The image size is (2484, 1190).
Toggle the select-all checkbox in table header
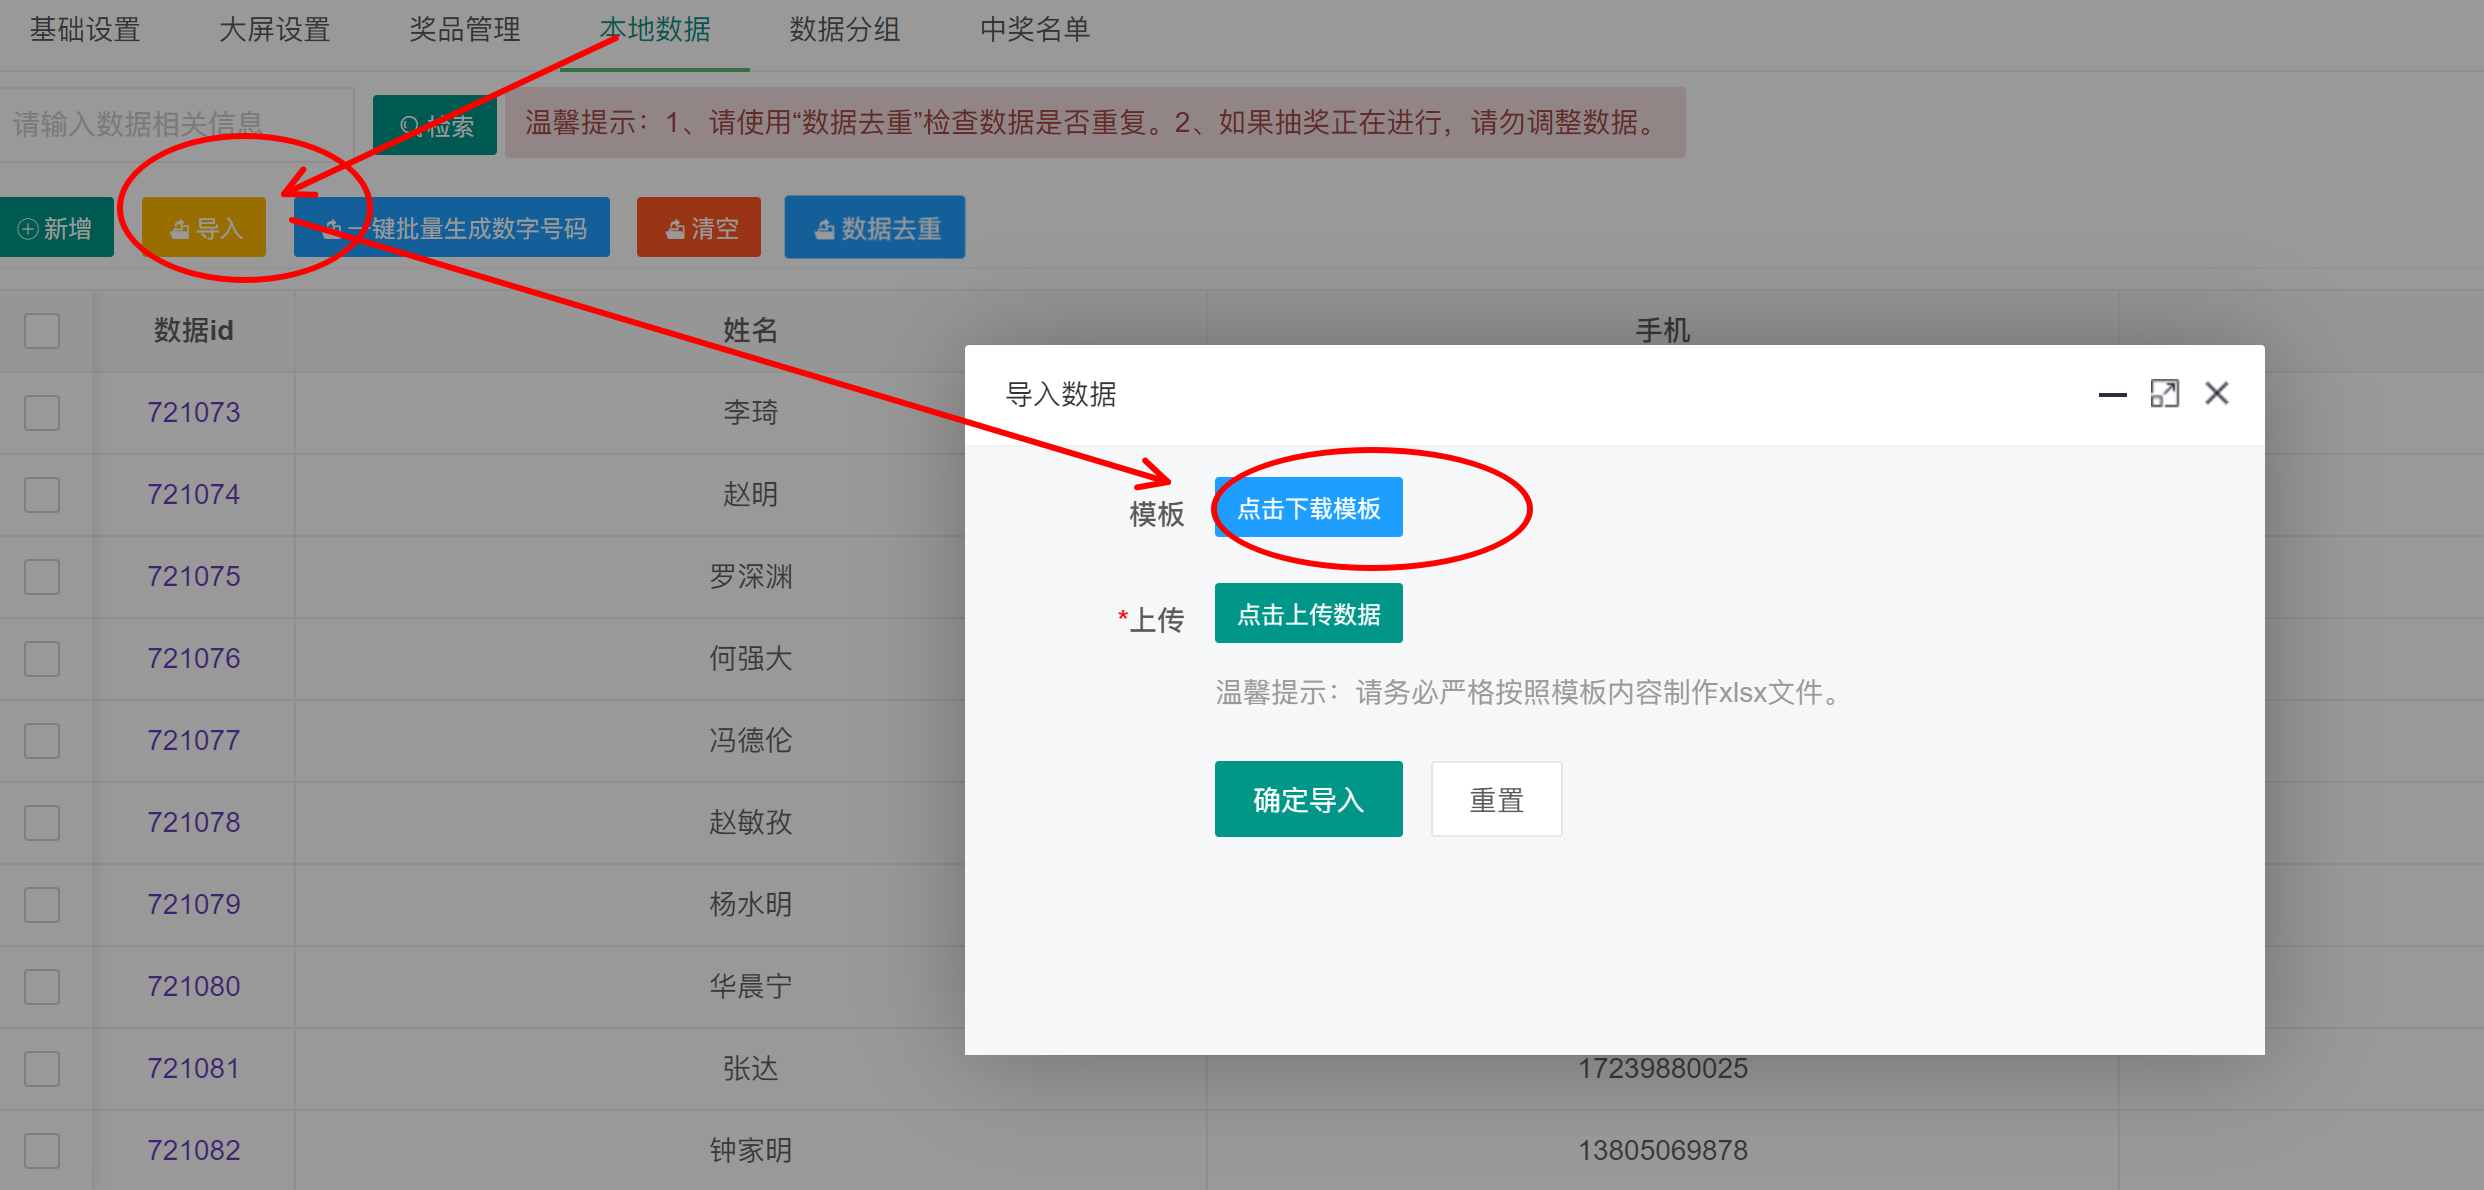[42, 331]
